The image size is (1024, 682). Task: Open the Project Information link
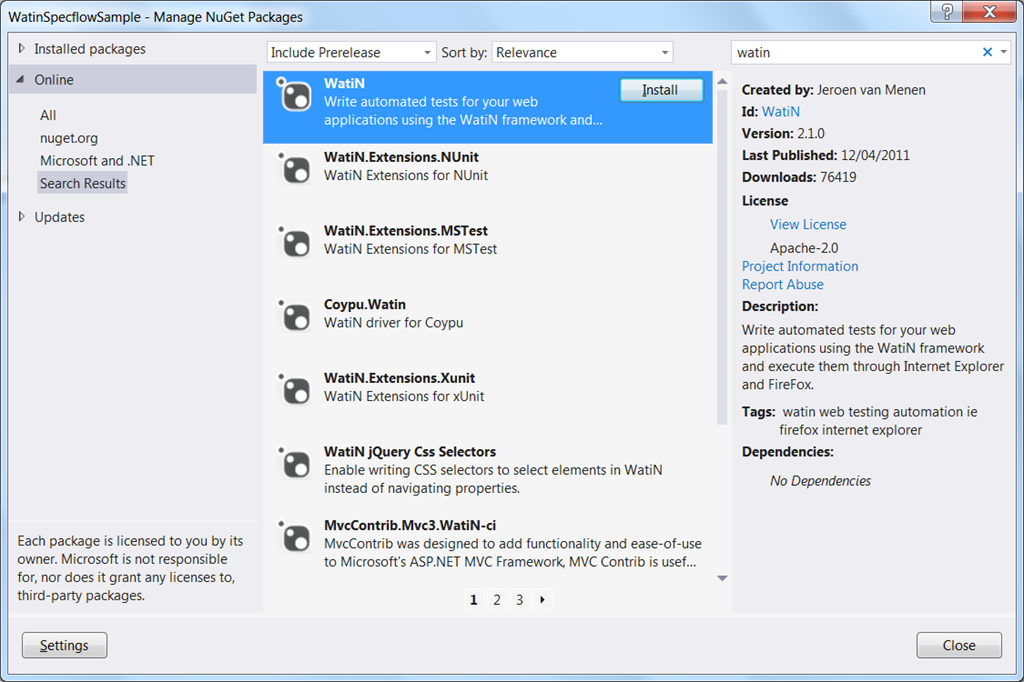click(800, 267)
